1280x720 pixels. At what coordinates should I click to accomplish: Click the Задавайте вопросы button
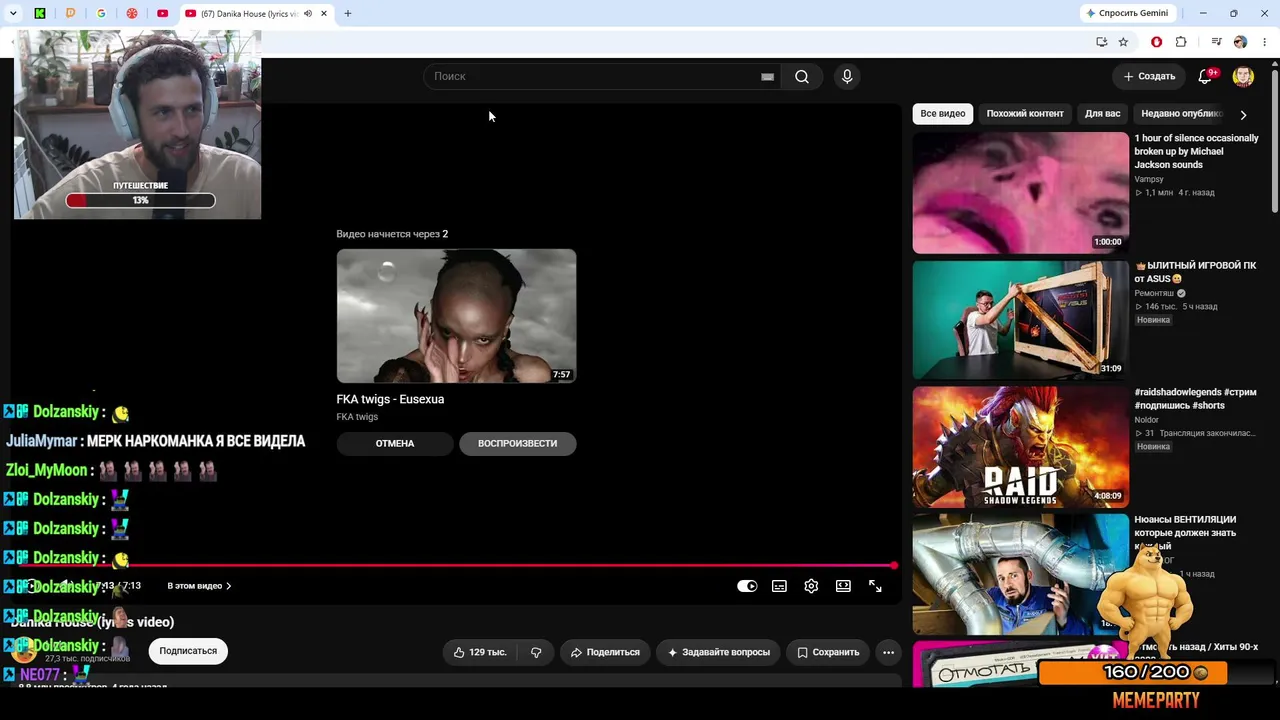[718, 652]
